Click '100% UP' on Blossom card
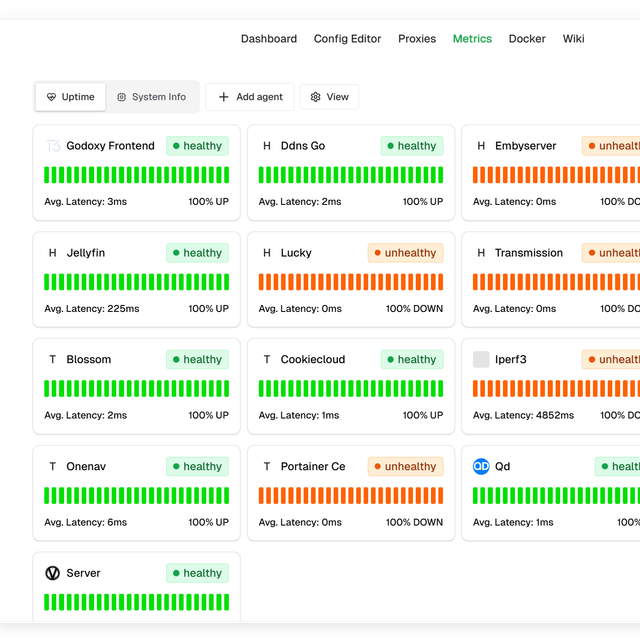Image resolution: width=640 pixels, height=640 pixels. 209,415
